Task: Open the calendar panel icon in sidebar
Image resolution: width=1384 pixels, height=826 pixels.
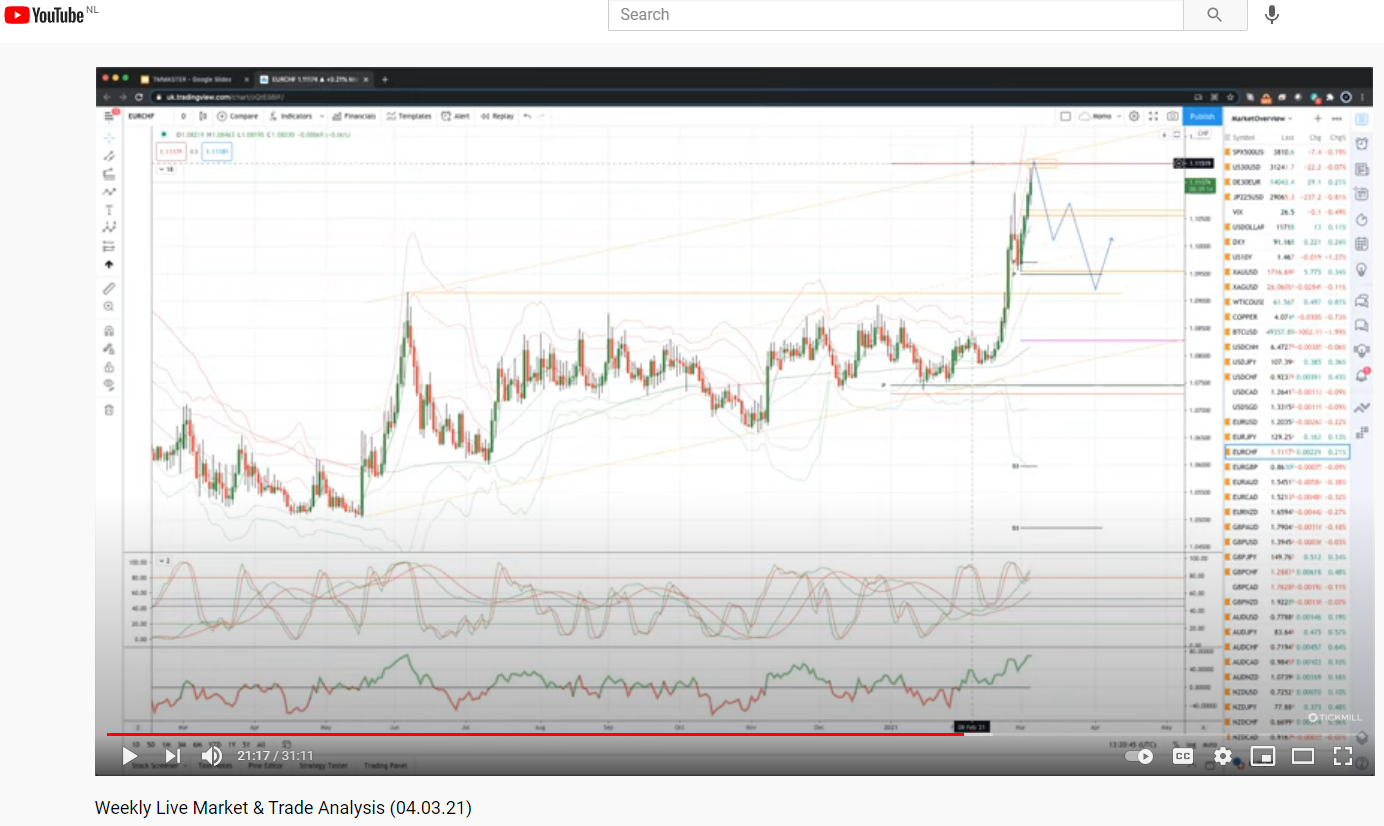Action: pos(1361,244)
